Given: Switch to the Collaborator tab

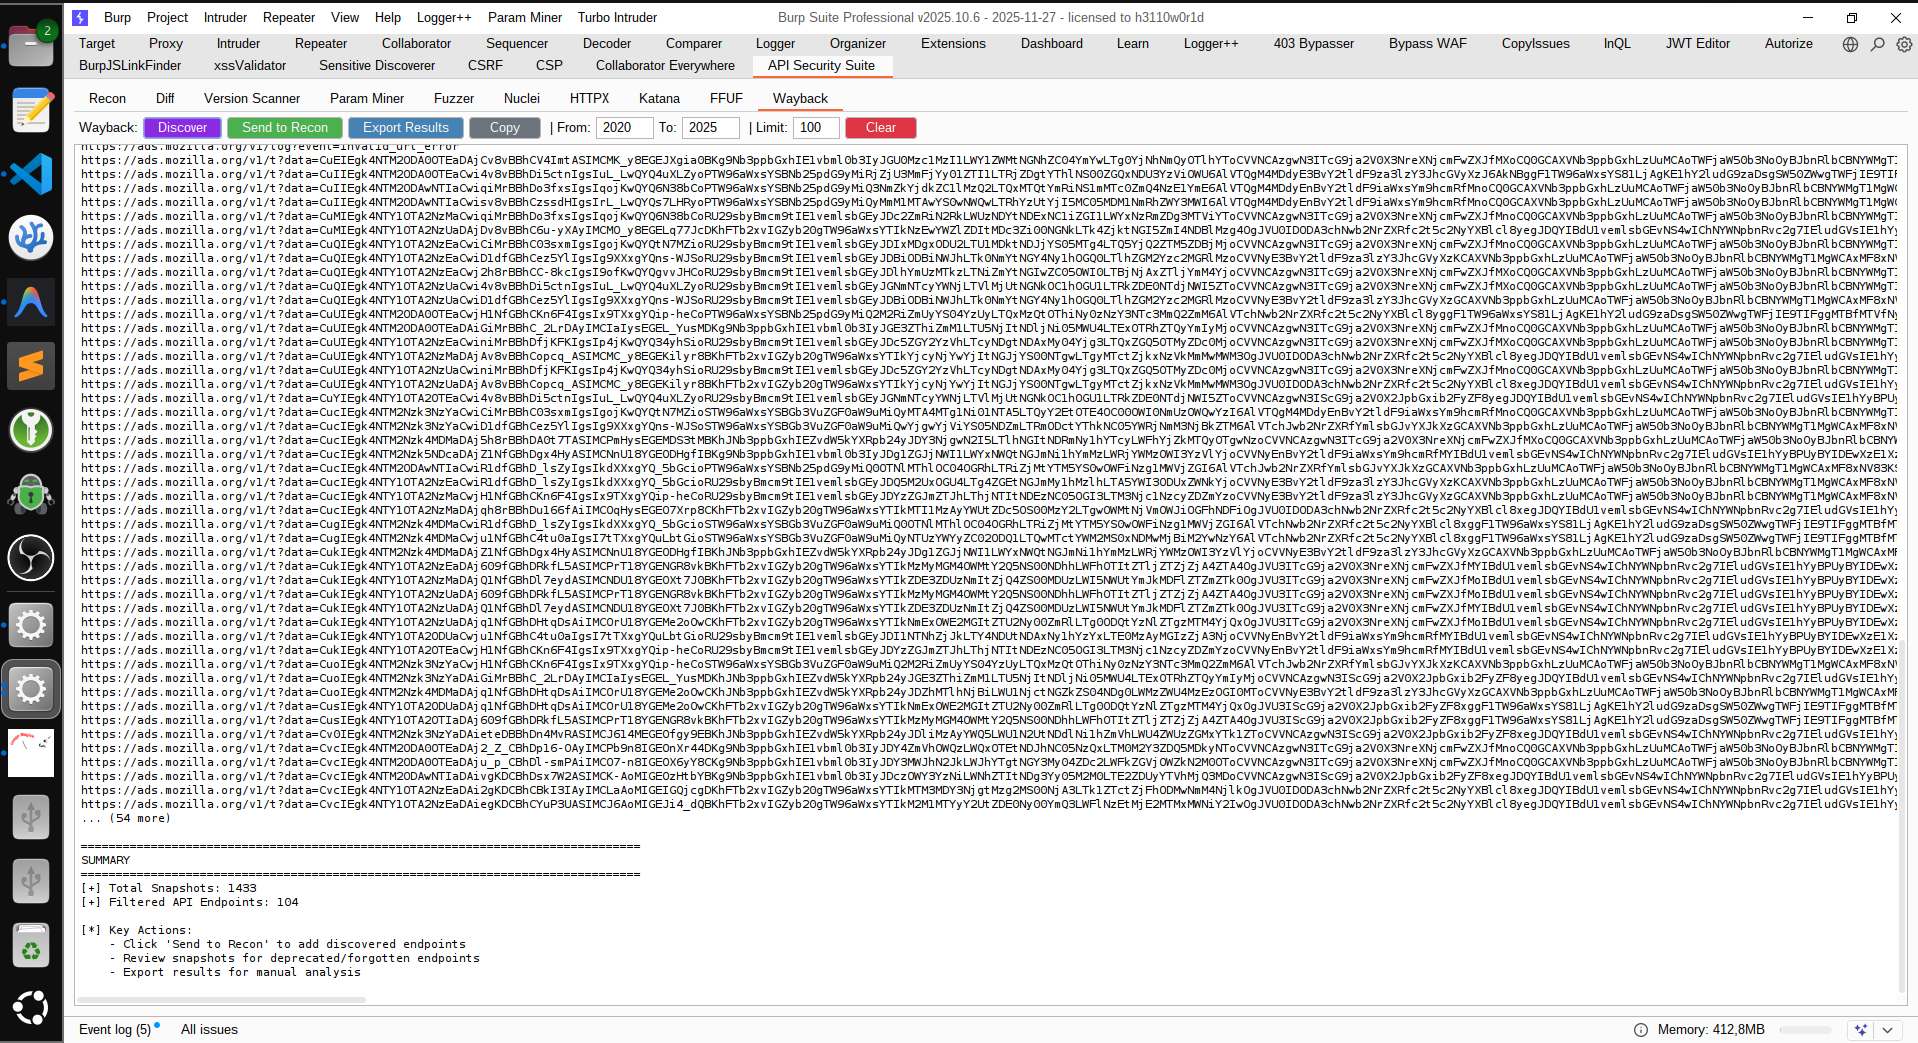Looking at the screenshot, I should [416, 43].
